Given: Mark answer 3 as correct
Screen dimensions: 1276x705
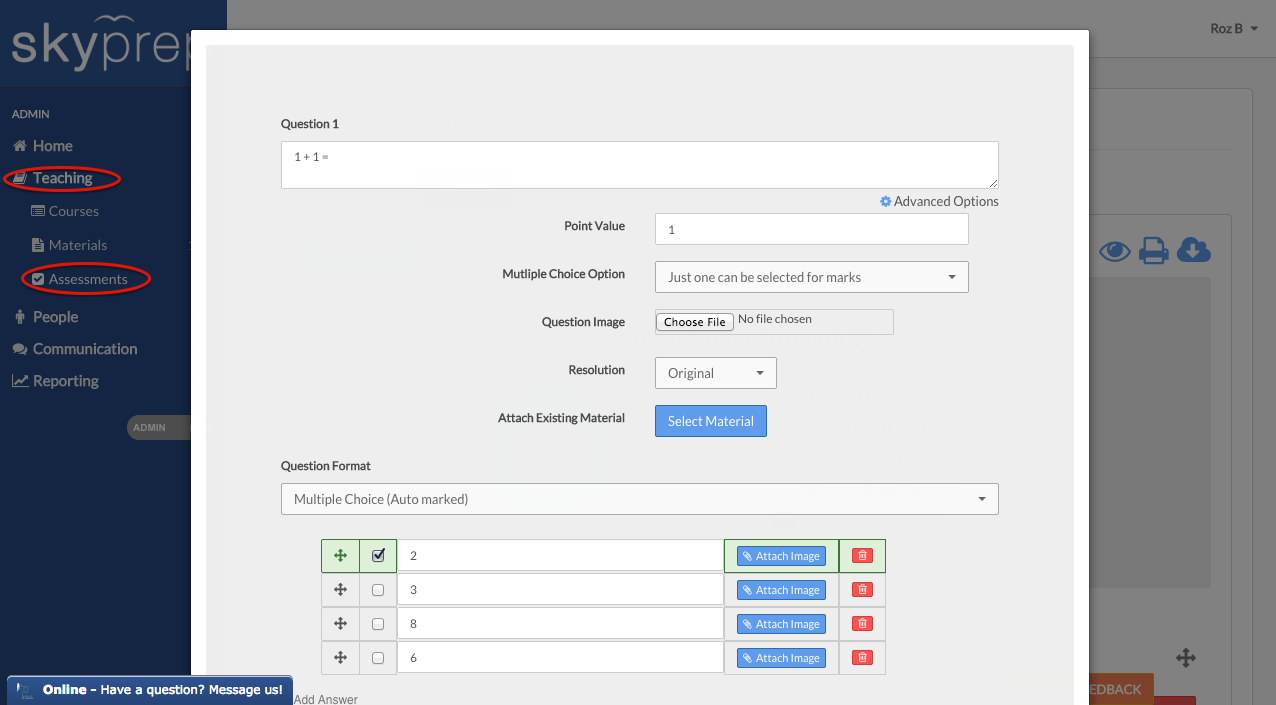Looking at the screenshot, I should [x=378, y=590].
